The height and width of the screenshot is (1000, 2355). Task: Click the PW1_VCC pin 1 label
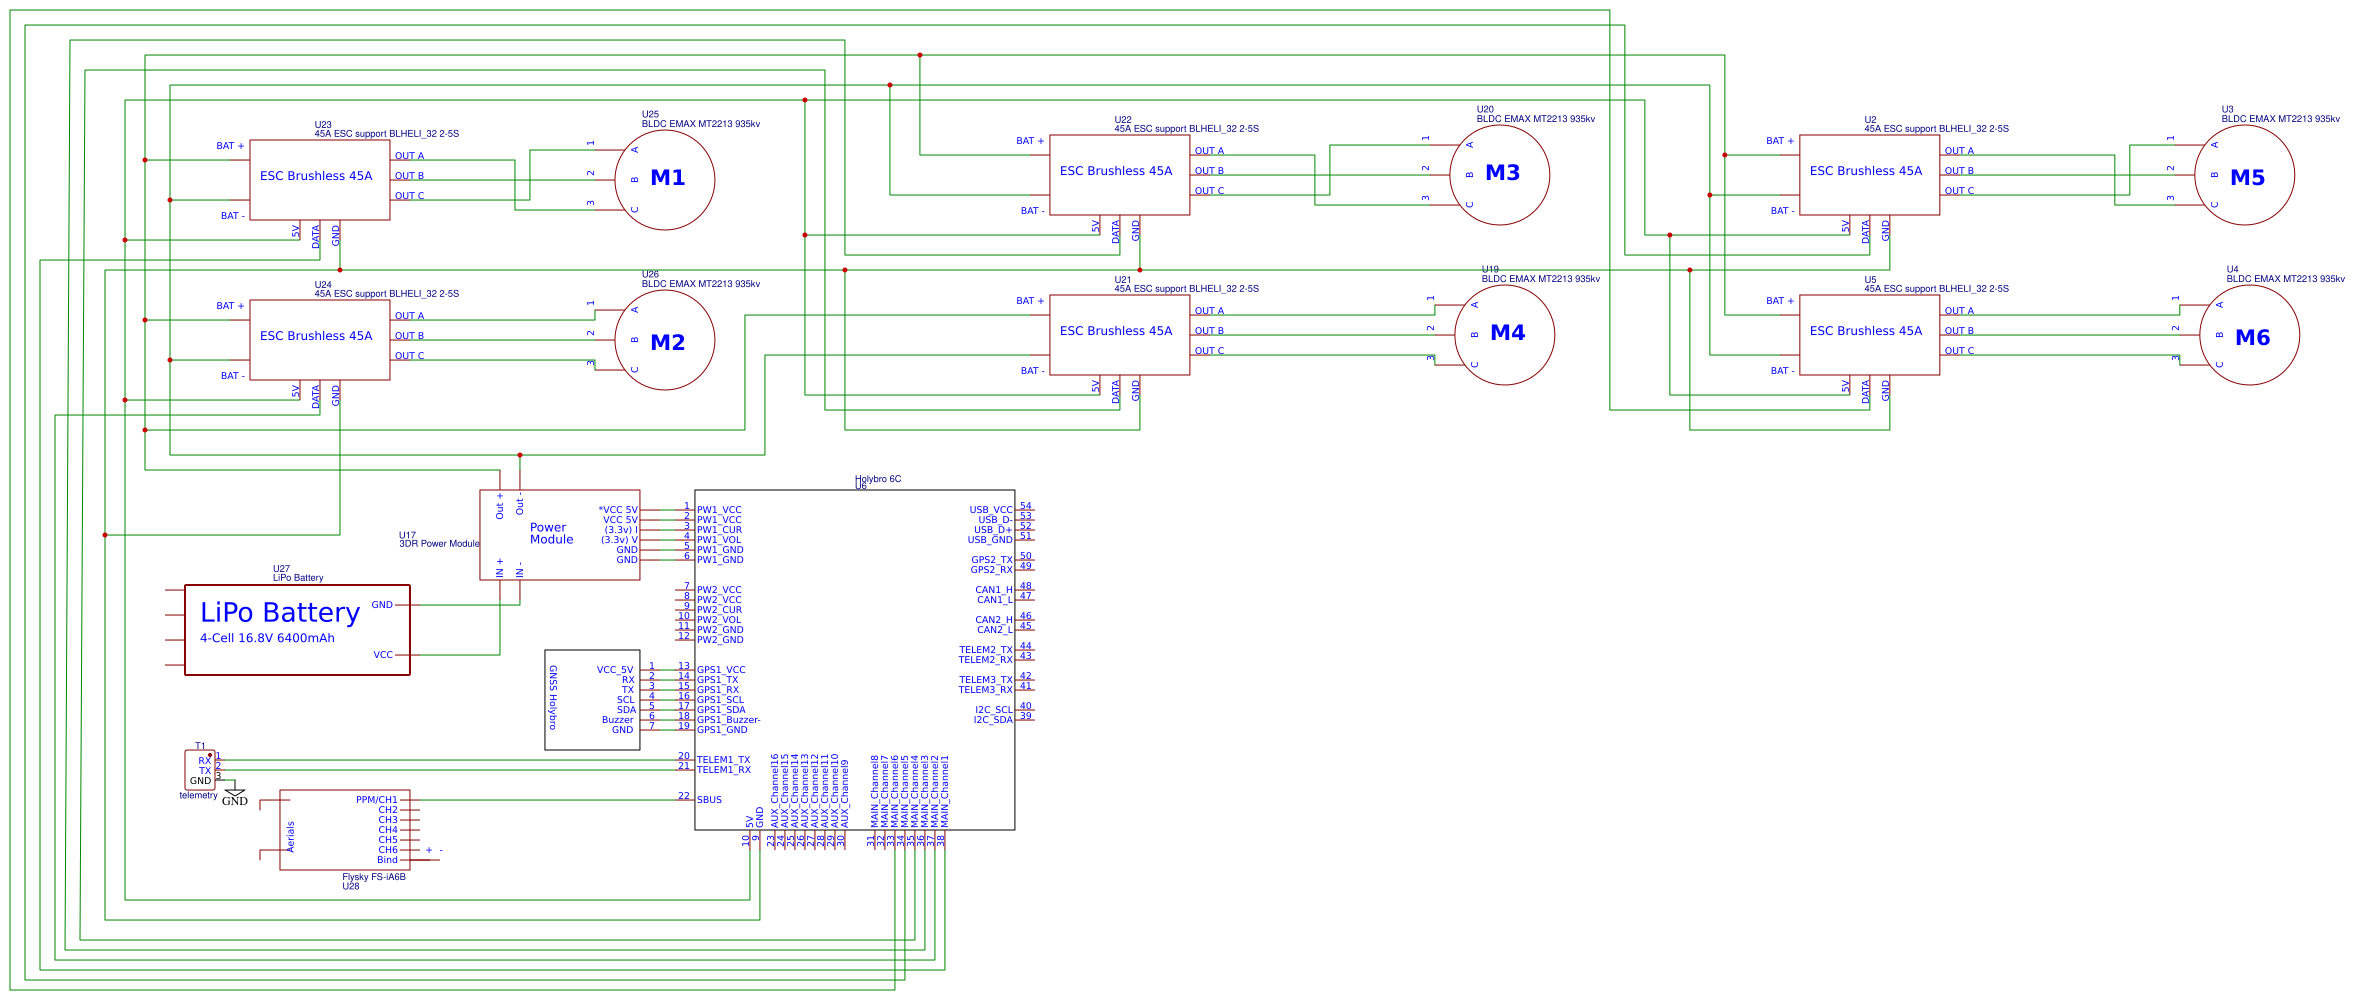tap(719, 510)
